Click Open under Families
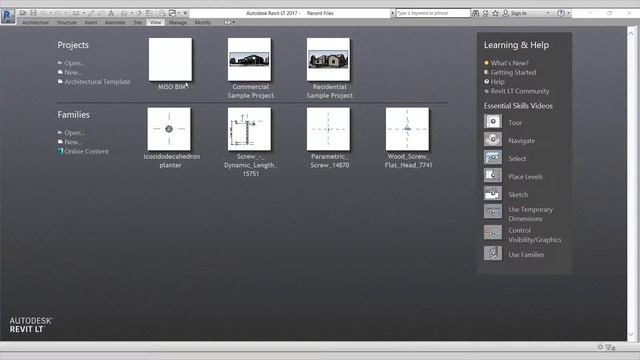The width and height of the screenshot is (640, 360). click(74, 133)
